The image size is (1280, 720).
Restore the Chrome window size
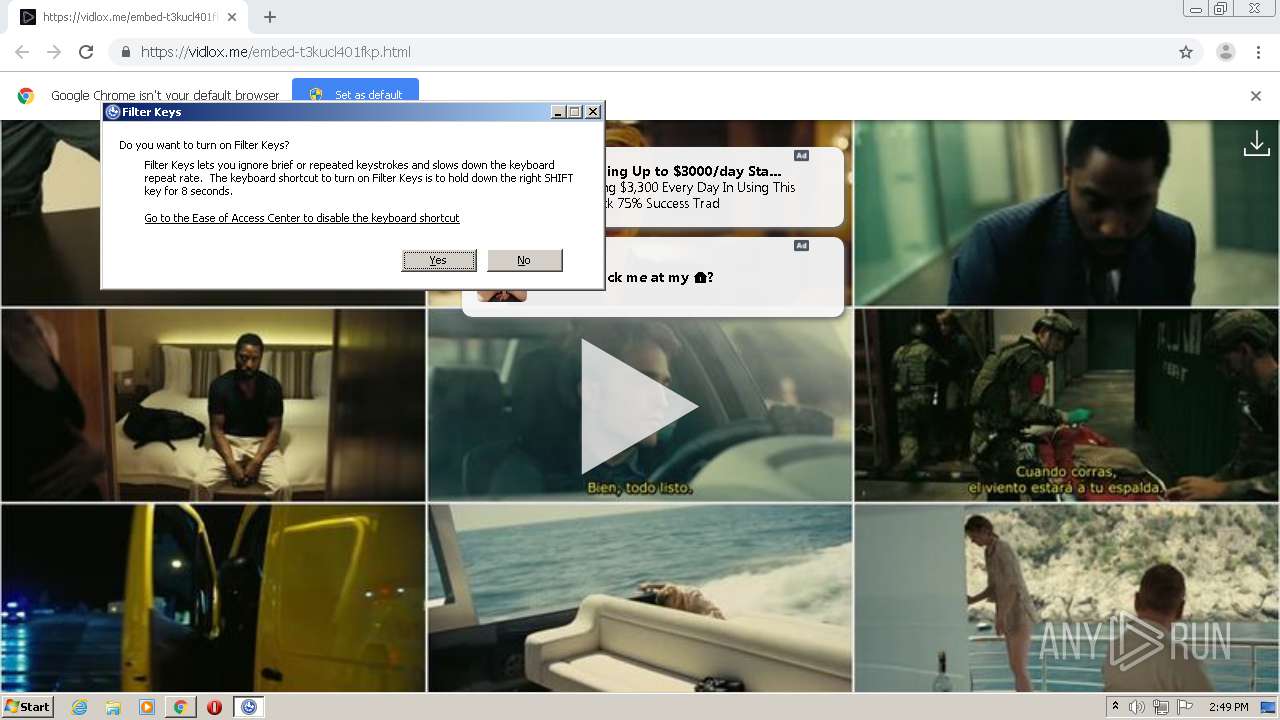1221,9
